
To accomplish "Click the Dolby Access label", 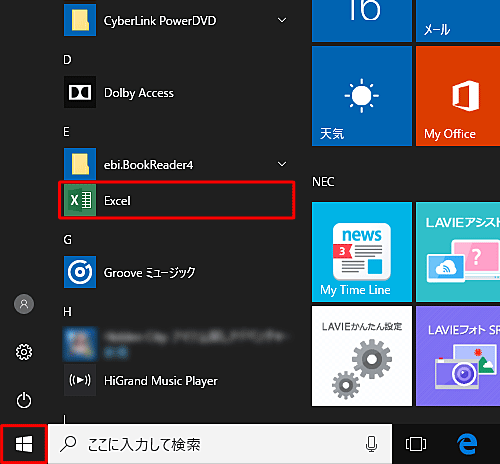I will [x=139, y=93].
